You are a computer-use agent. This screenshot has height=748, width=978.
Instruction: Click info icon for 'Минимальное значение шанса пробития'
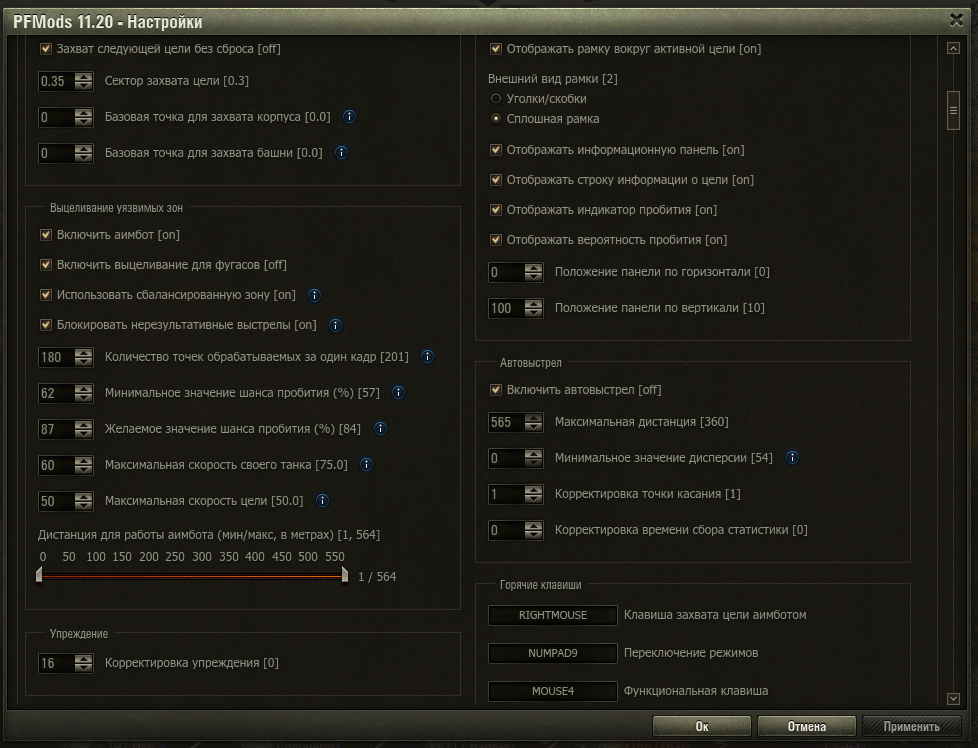point(398,393)
